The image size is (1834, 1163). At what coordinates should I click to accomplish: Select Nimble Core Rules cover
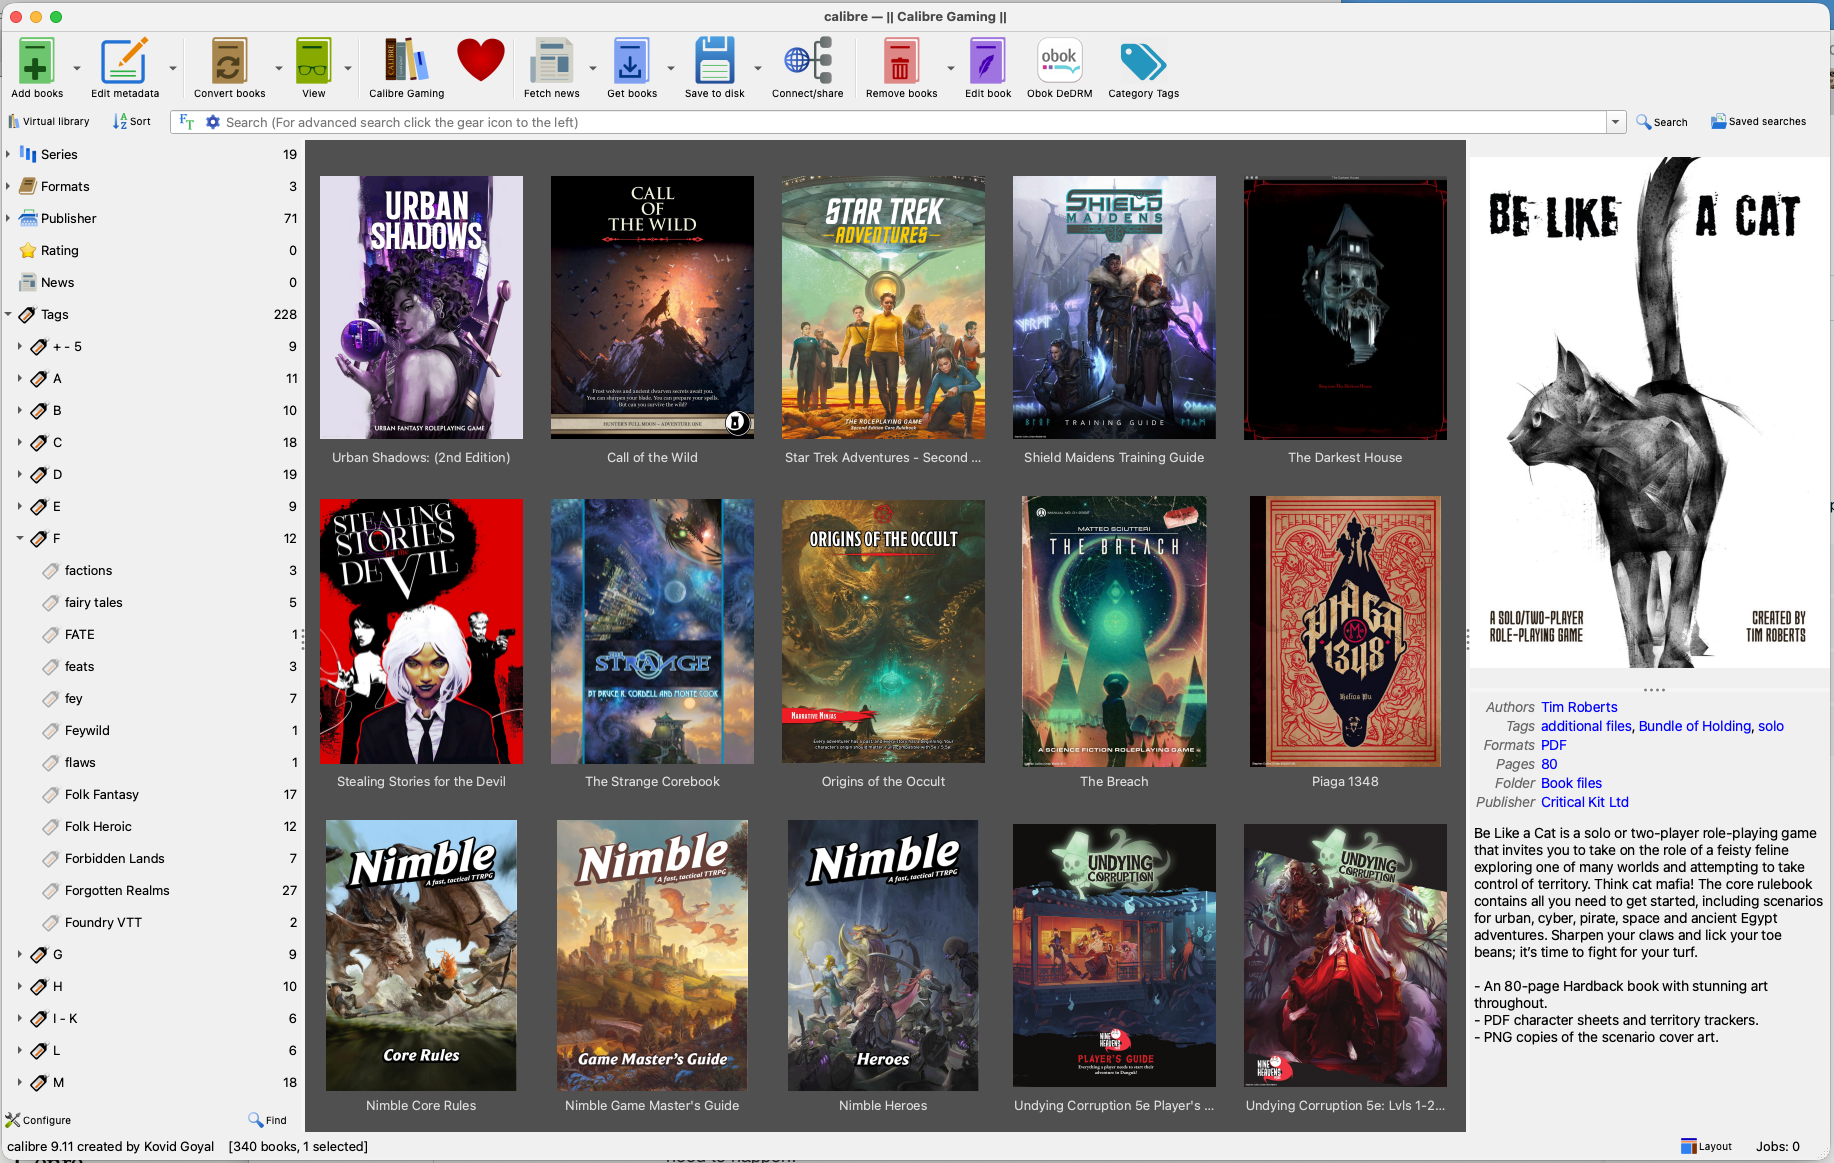click(x=421, y=955)
